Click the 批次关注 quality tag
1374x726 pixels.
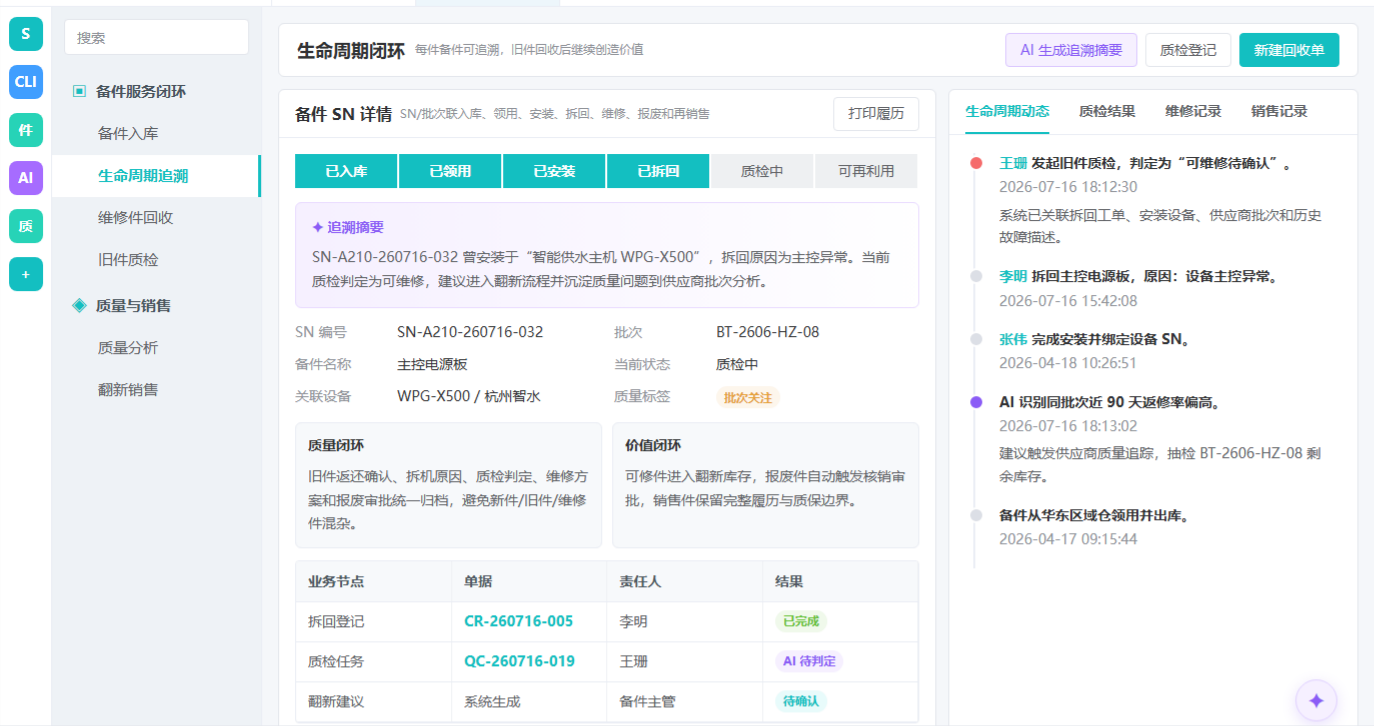(747, 397)
